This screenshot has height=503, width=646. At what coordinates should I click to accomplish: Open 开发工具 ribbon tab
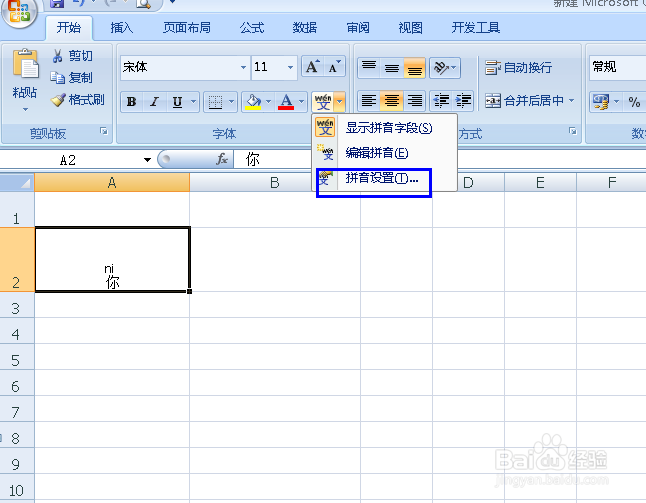click(x=475, y=28)
